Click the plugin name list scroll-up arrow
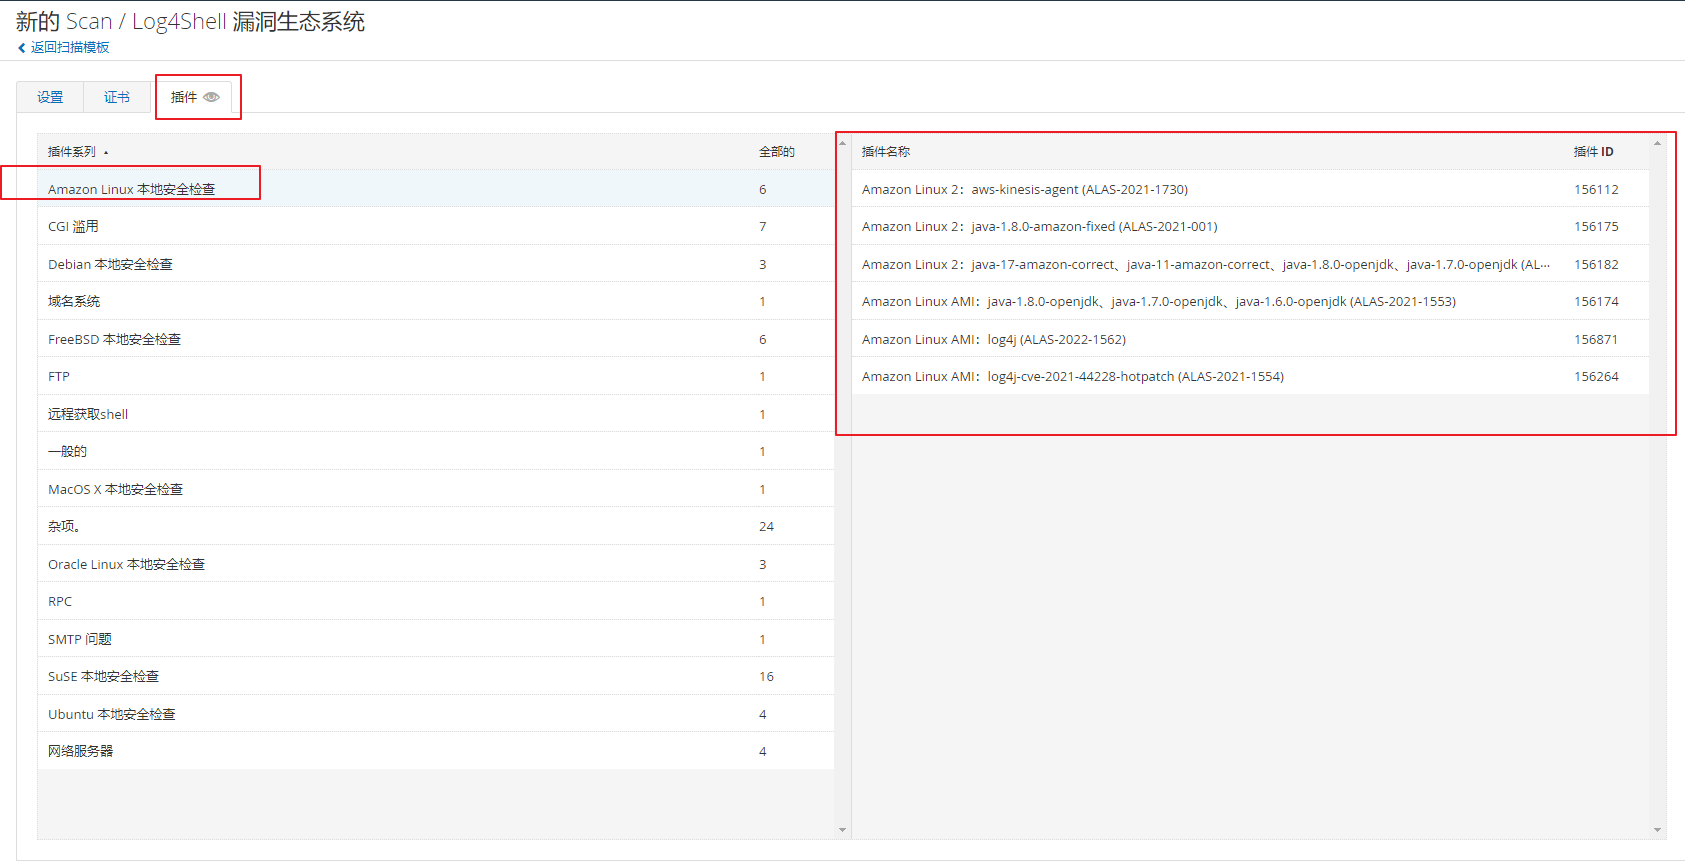The height and width of the screenshot is (863, 1685). [1657, 143]
